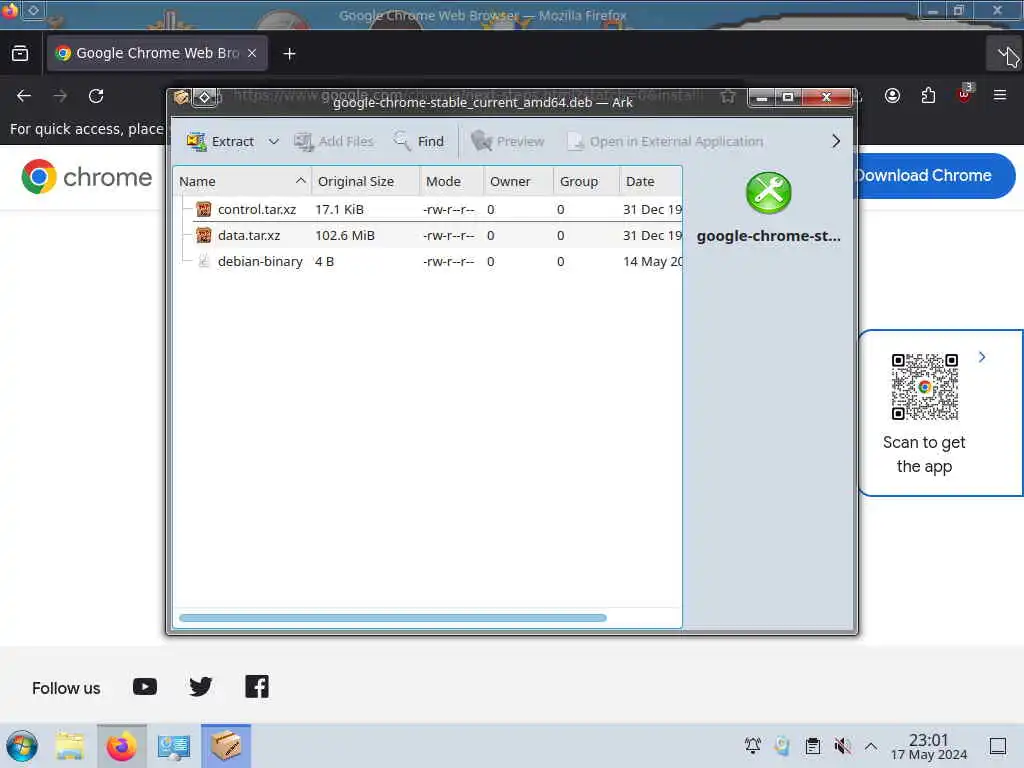Click Firefox forward arrow
The width and height of the screenshot is (1024, 768).
pyautogui.click(x=60, y=96)
